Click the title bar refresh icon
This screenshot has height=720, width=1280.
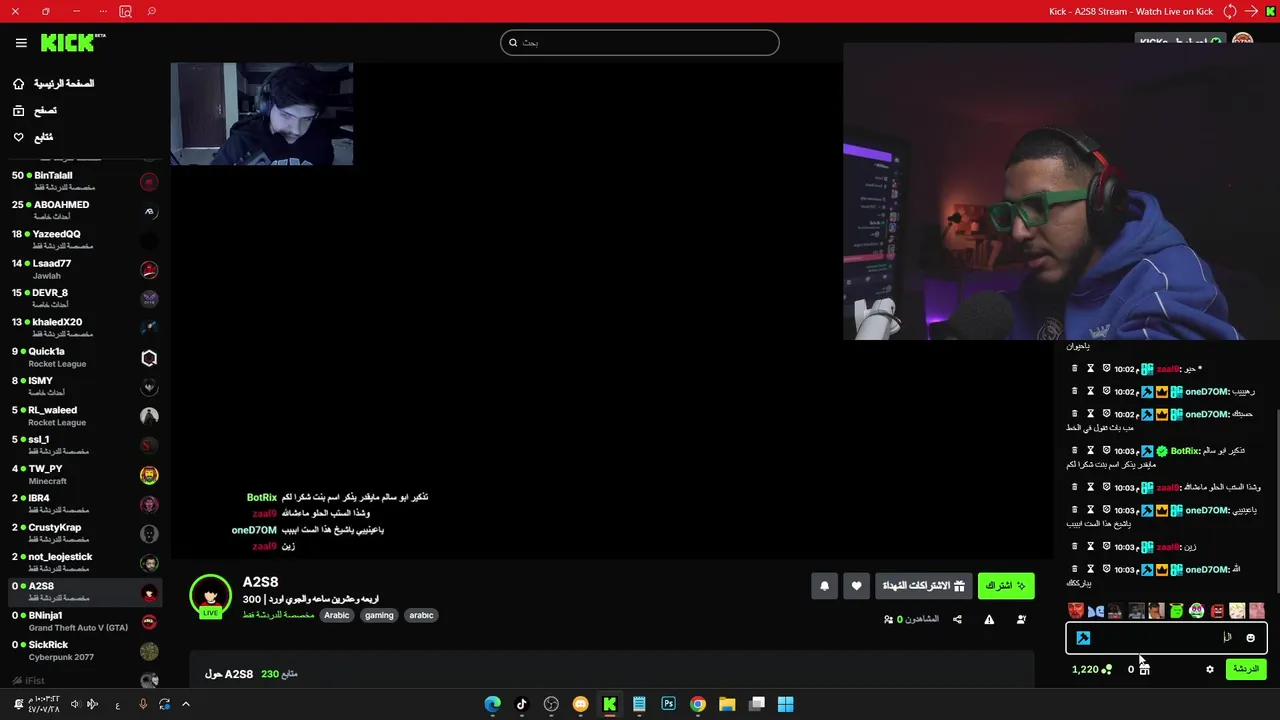[x=1230, y=11]
